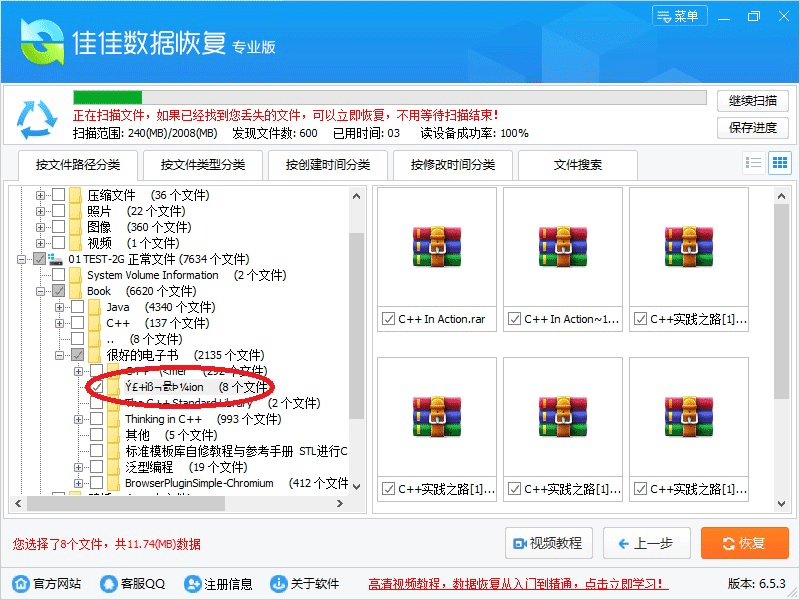
Task: Uncheck C++ In Action.rar file checkbox
Action: coord(388,319)
